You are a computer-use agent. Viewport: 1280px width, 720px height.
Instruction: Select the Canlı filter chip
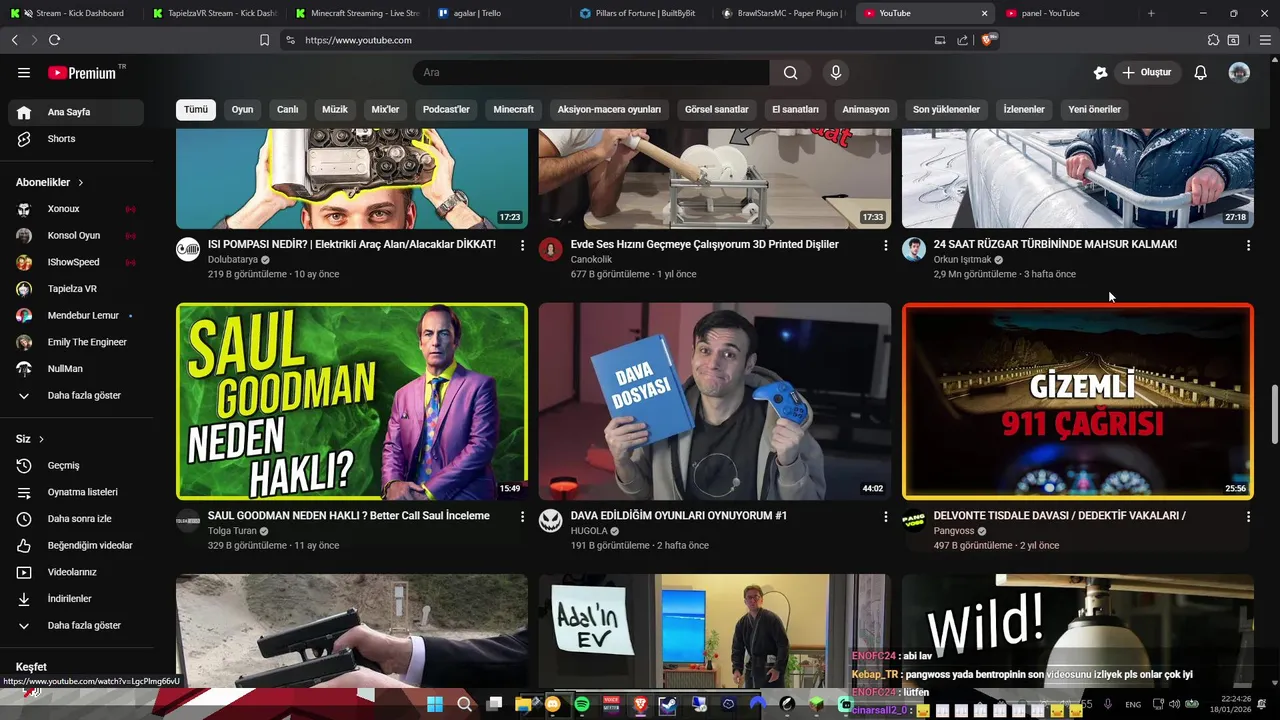pyautogui.click(x=288, y=109)
